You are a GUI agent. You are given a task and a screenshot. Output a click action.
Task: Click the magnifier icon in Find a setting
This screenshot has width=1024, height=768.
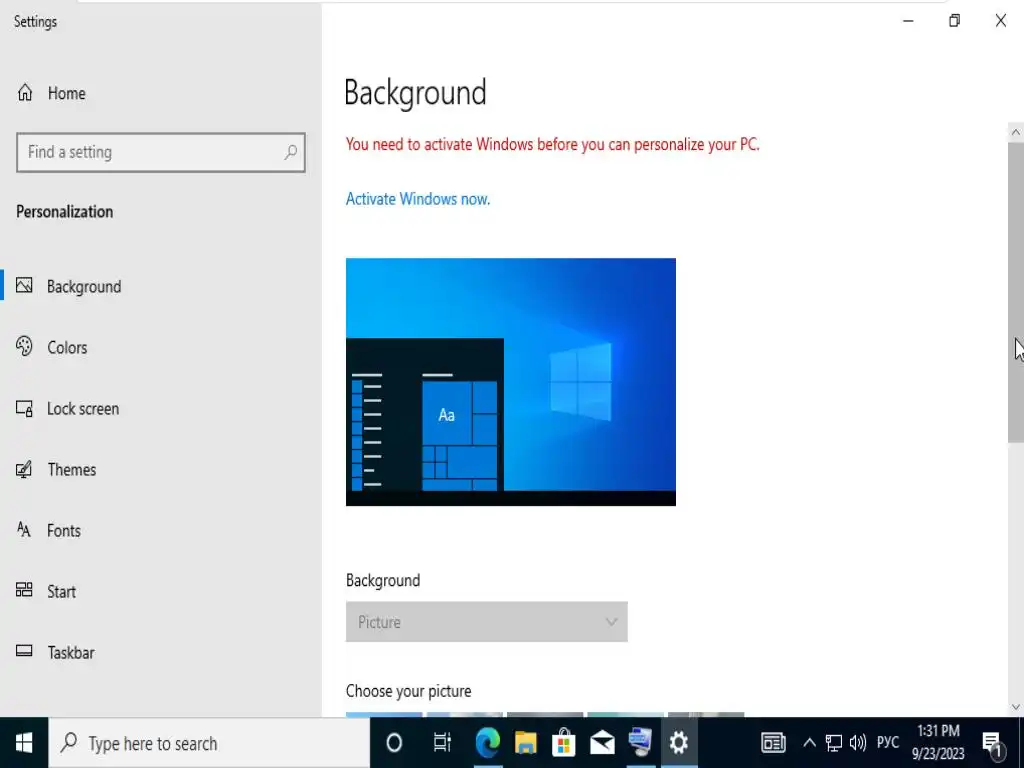click(x=291, y=153)
